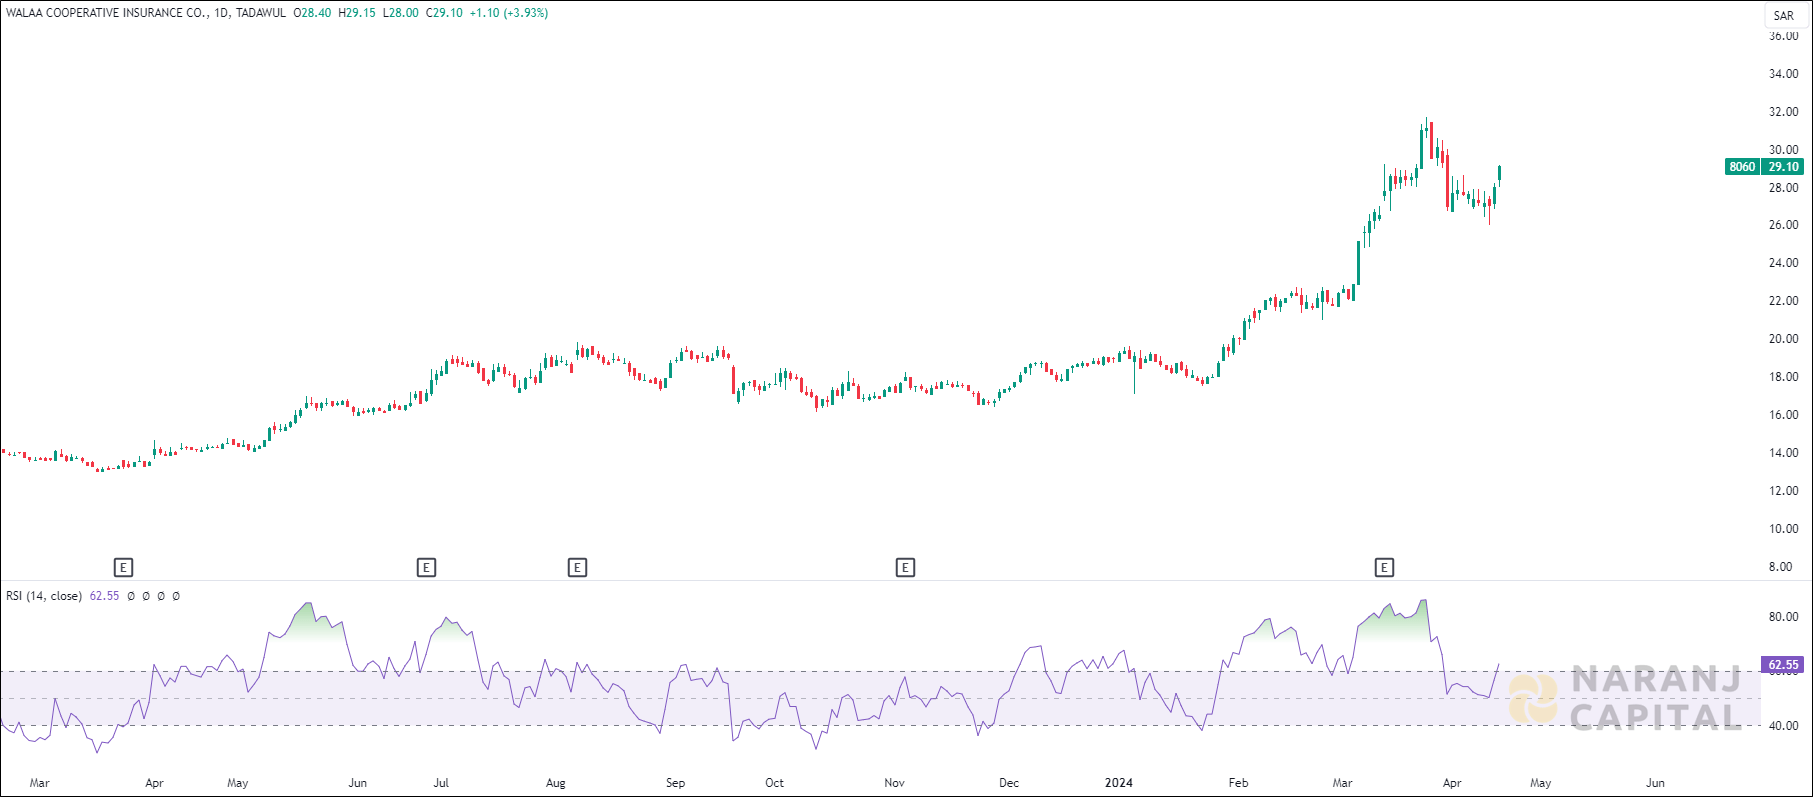The width and height of the screenshot is (1813, 797).
Task: Click the Feb label on the time axis
Action: (x=1239, y=783)
